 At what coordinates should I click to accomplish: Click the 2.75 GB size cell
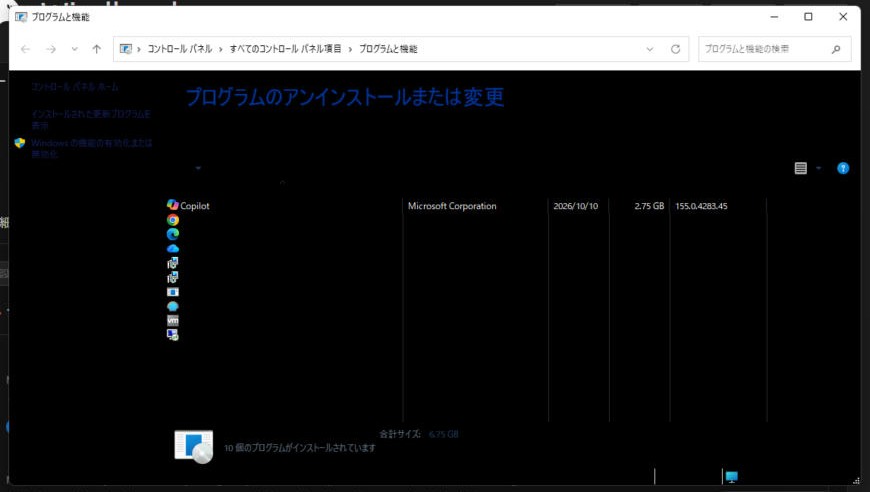pyautogui.click(x=649, y=206)
